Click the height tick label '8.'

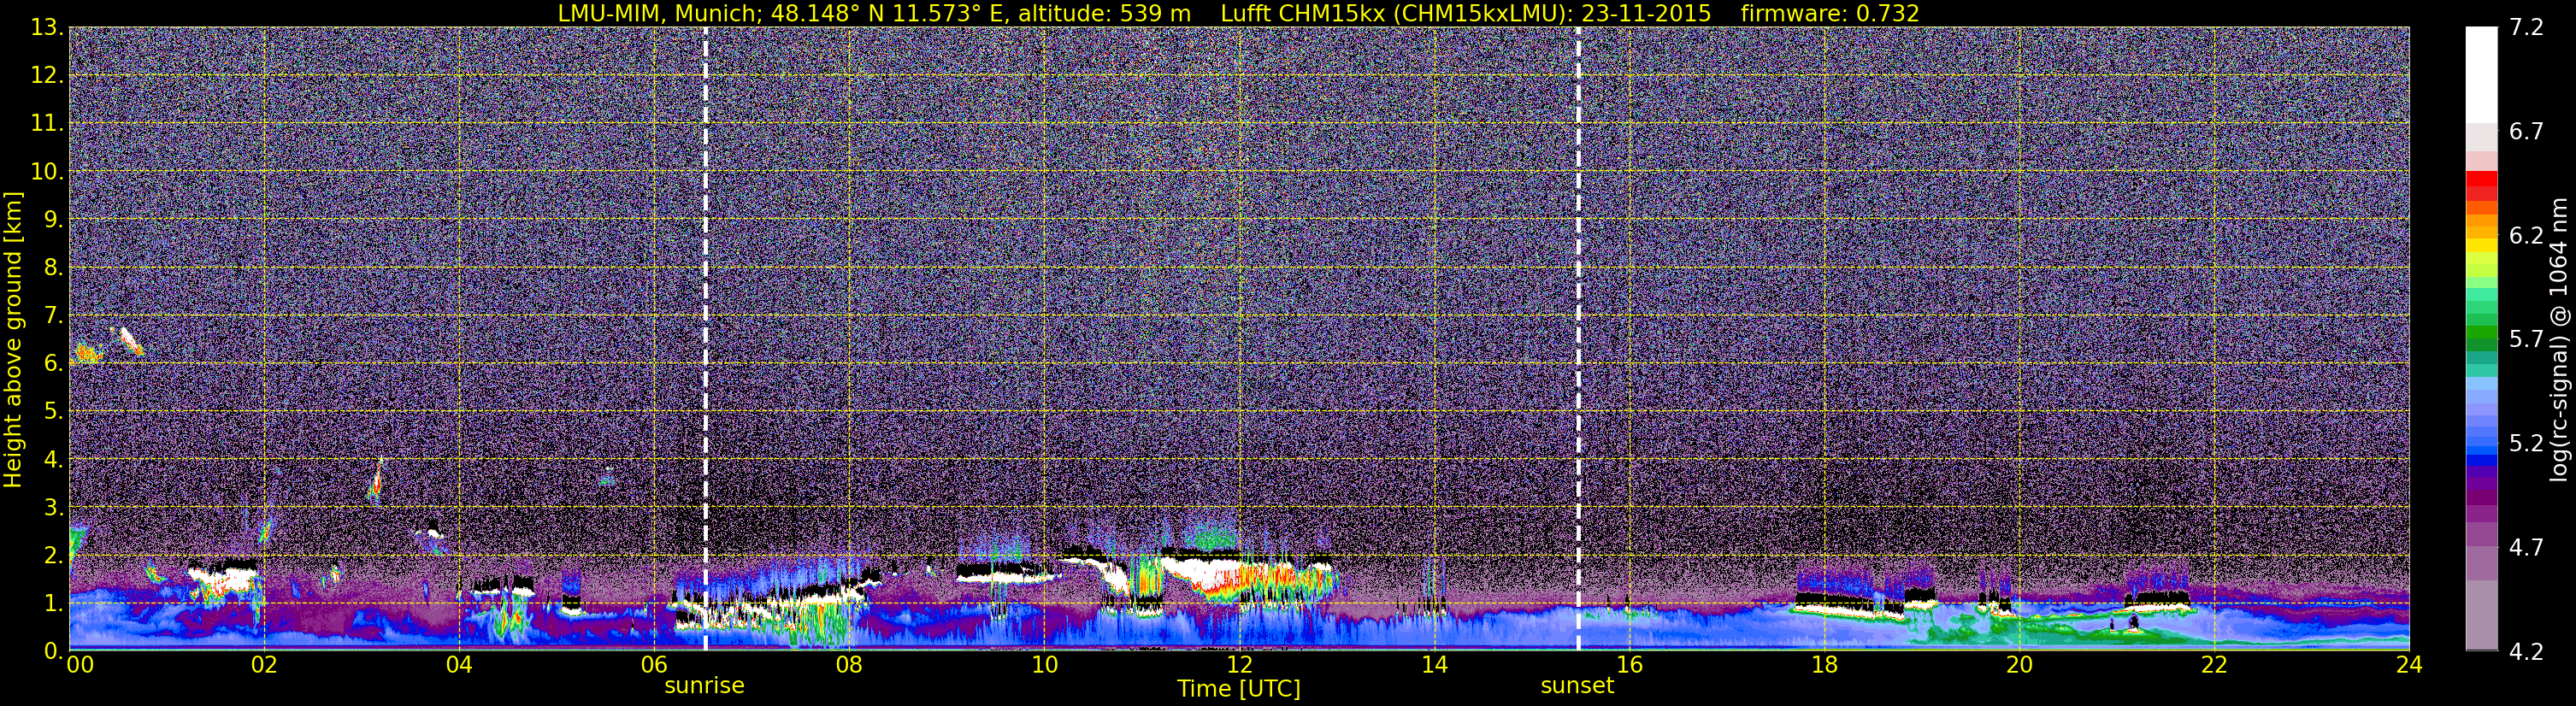click(x=52, y=267)
